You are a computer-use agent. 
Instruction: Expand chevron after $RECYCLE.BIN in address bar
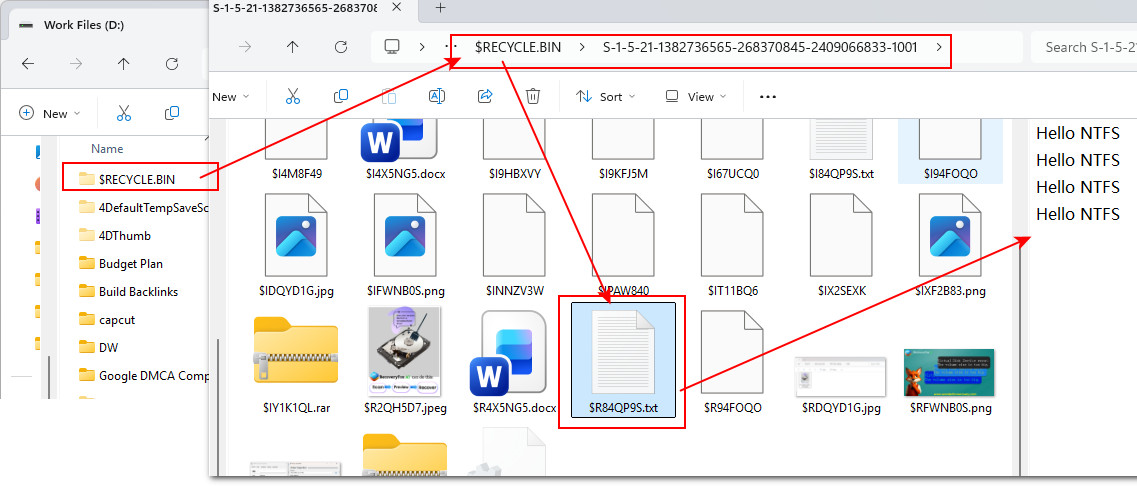point(582,47)
